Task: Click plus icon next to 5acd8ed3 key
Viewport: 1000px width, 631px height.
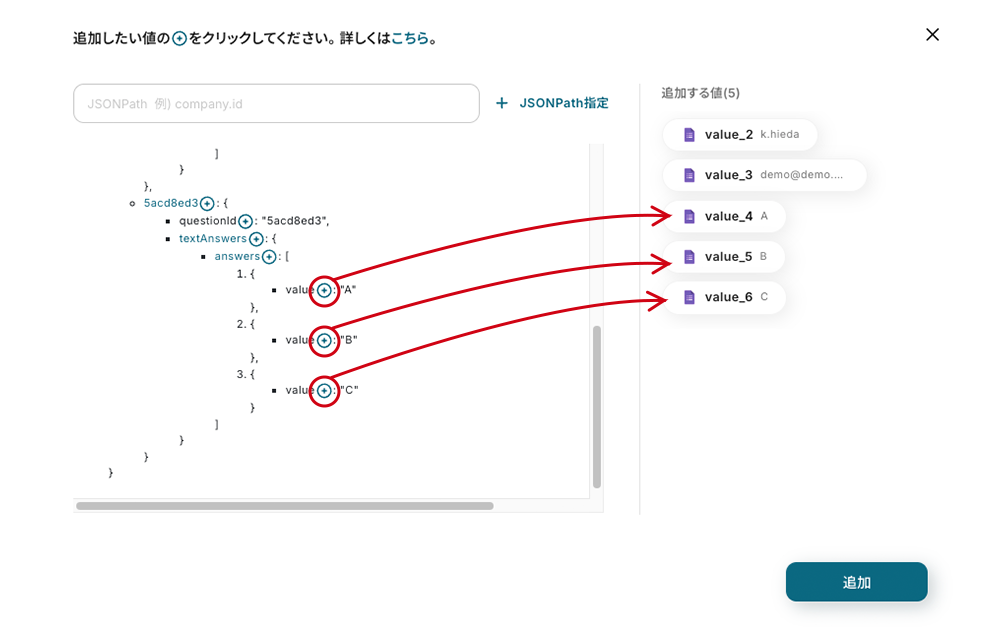Action: click(x=207, y=204)
